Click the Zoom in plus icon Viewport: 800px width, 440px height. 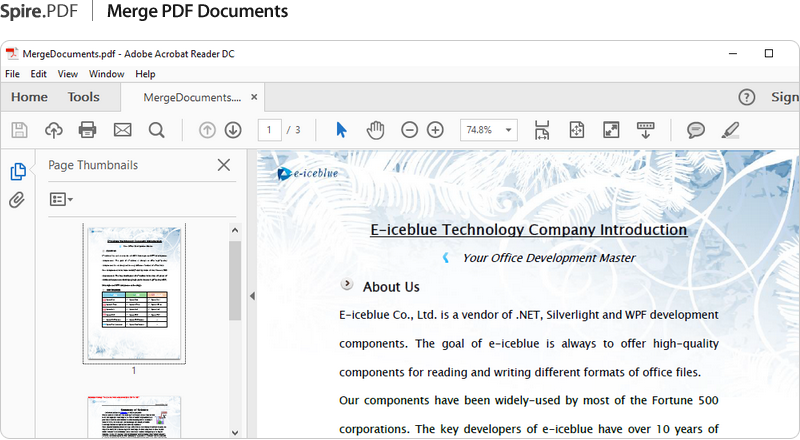coord(435,130)
